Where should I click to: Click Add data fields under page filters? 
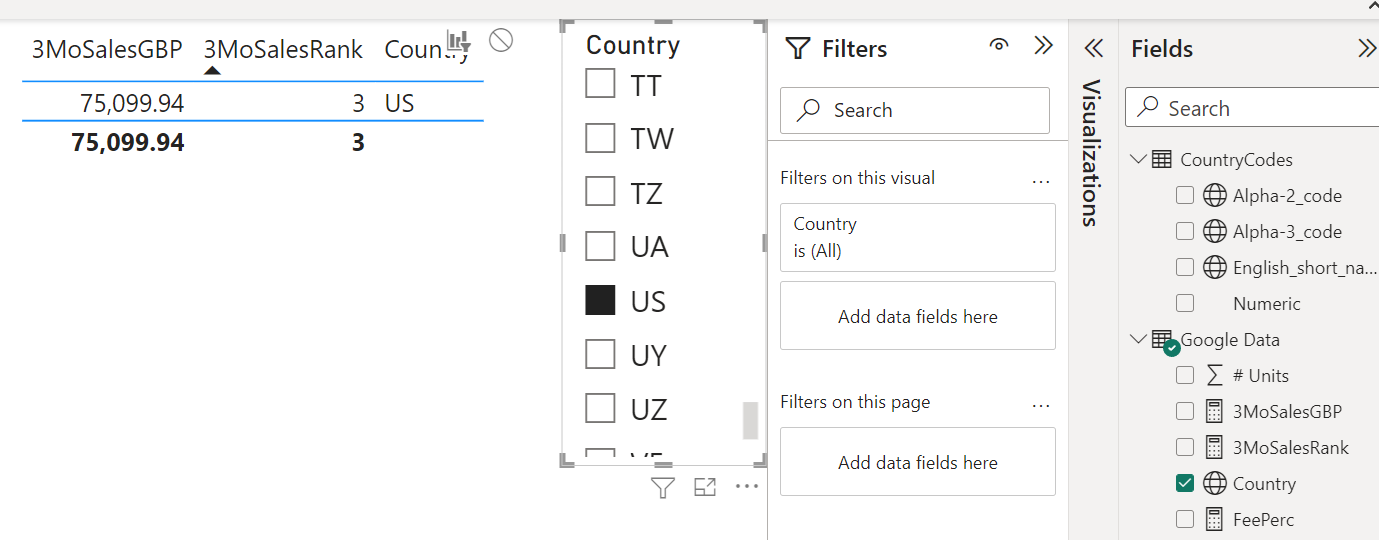[918, 462]
